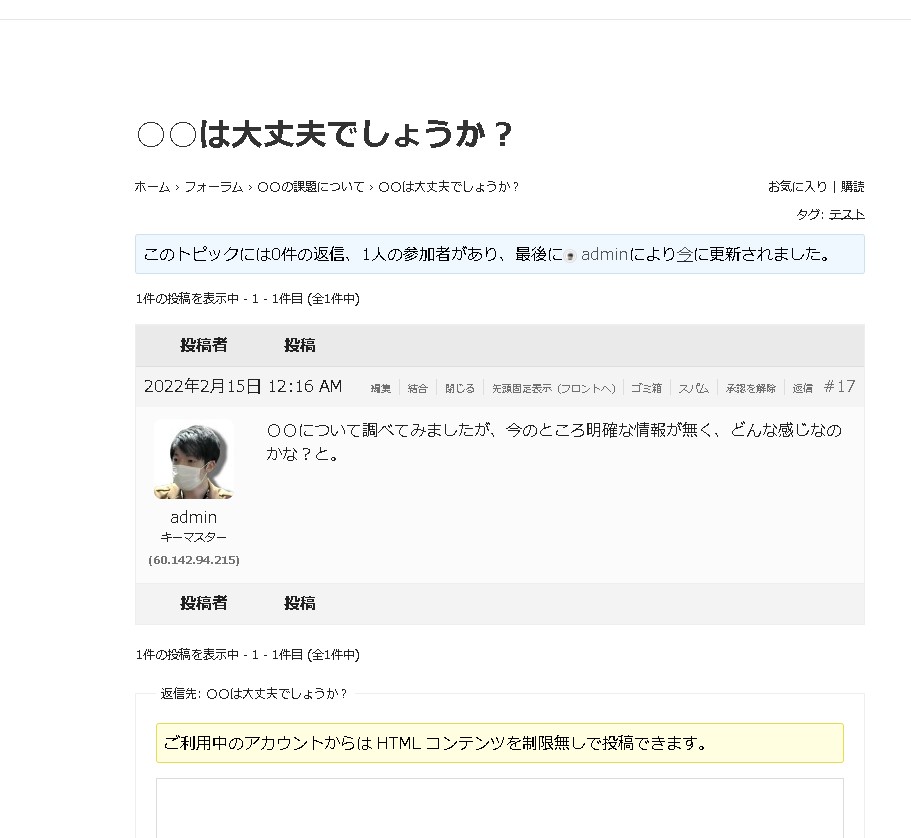Open the テスト tag link
This screenshot has height=838, width=911.
click(x=846, y=214)
